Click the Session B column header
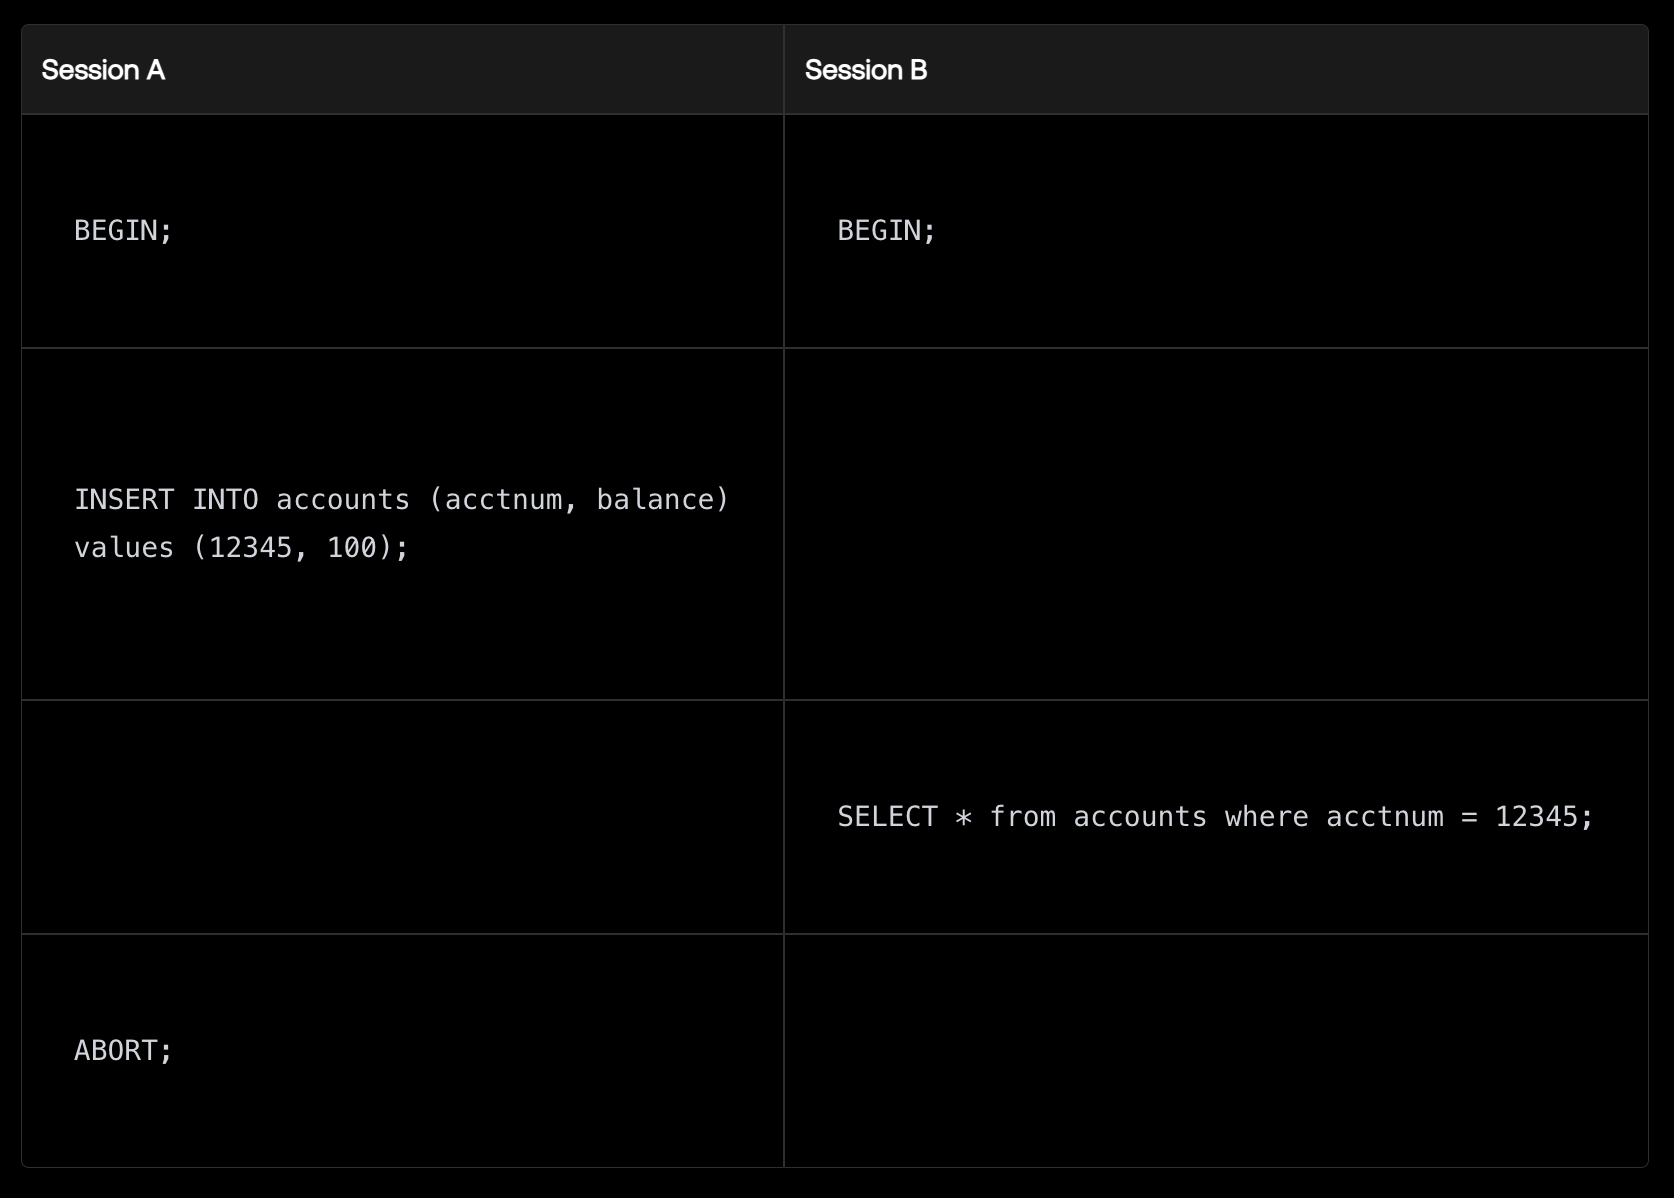This screenshot has width=1674, height=1198. (x=866, y=70)
